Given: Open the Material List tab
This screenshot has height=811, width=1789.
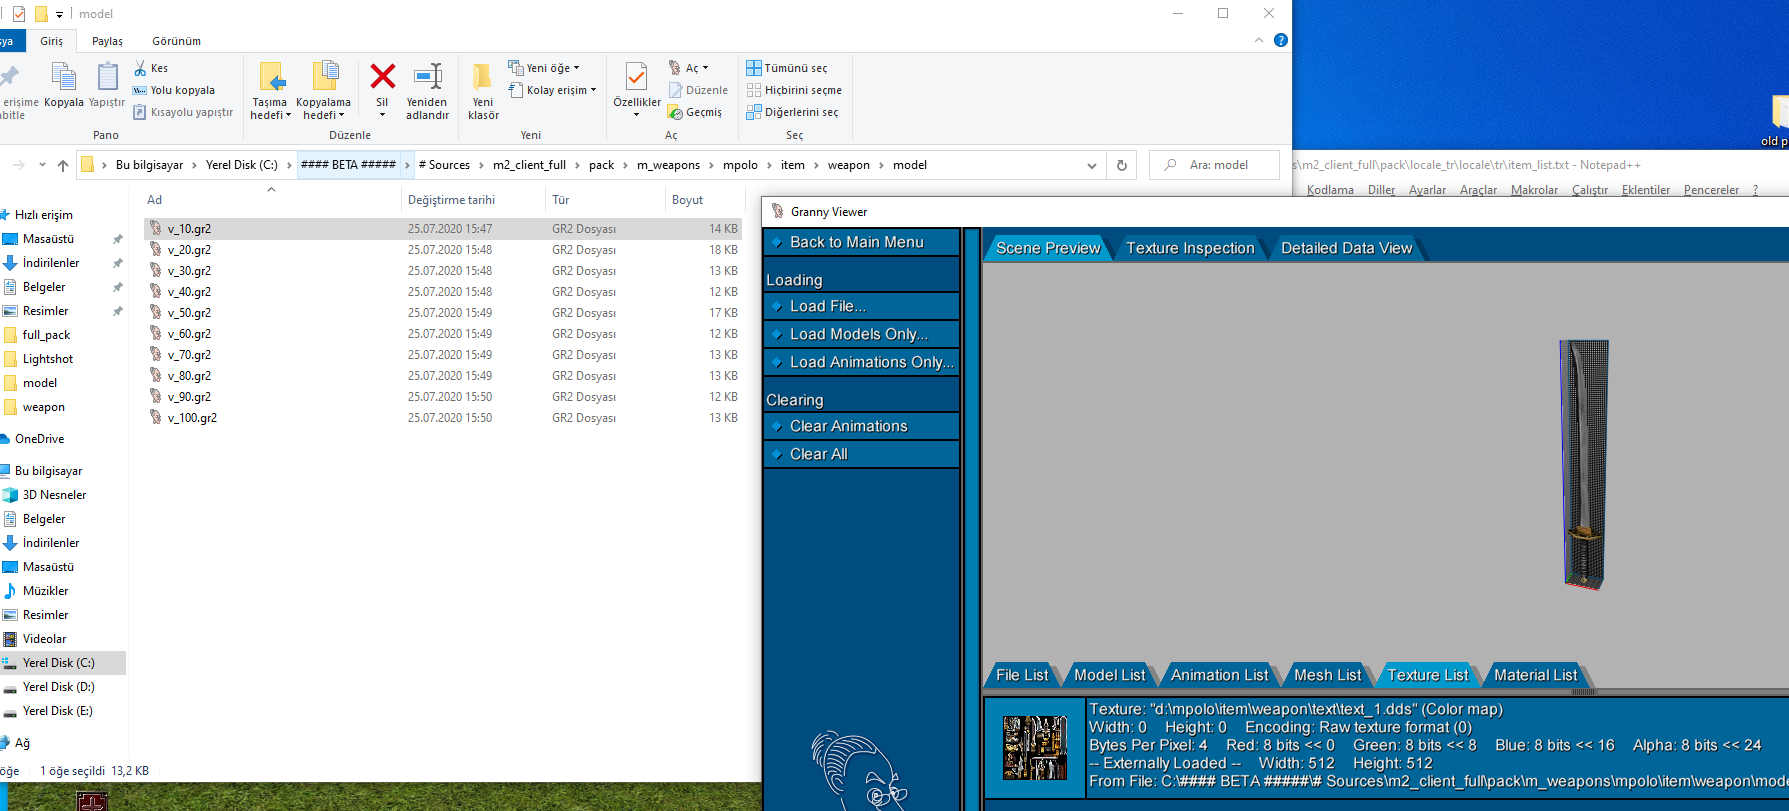Looking at the screenshot, I should click(1535, 675).
